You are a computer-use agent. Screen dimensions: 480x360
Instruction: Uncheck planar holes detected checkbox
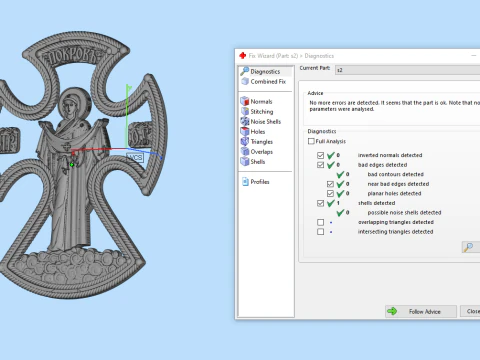pos(330,193)
